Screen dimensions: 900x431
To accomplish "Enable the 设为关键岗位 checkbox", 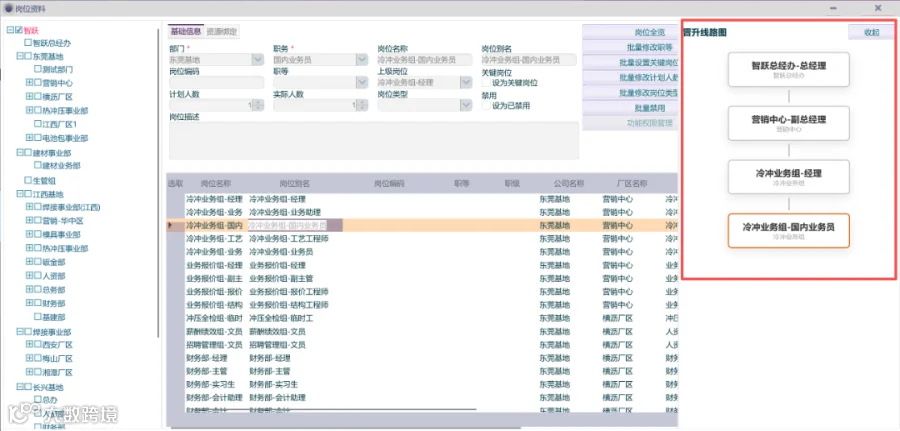I will (x=487, y=83).
